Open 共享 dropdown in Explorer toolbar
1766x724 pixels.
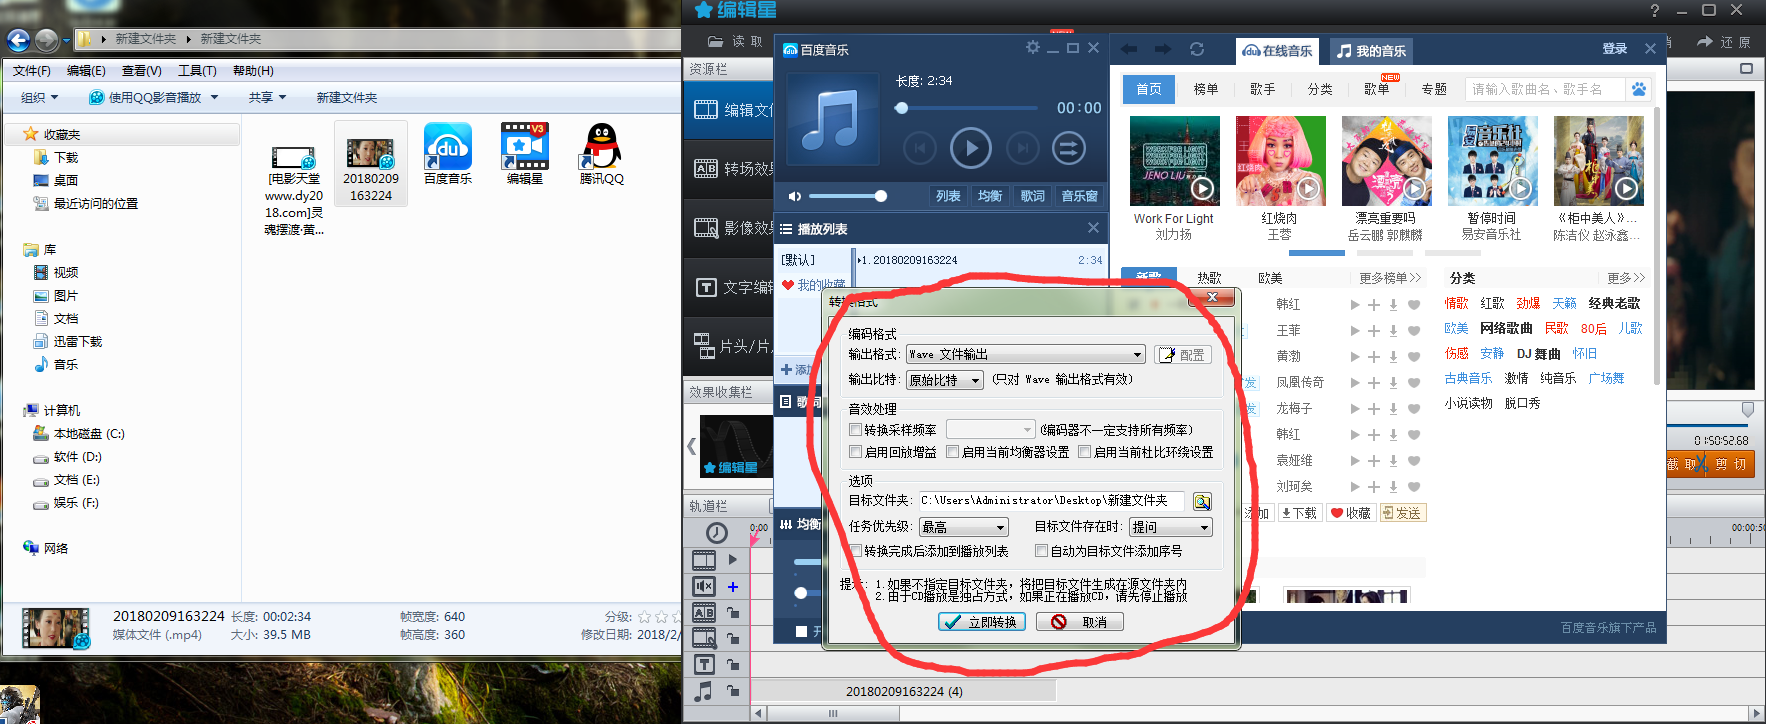267,97
